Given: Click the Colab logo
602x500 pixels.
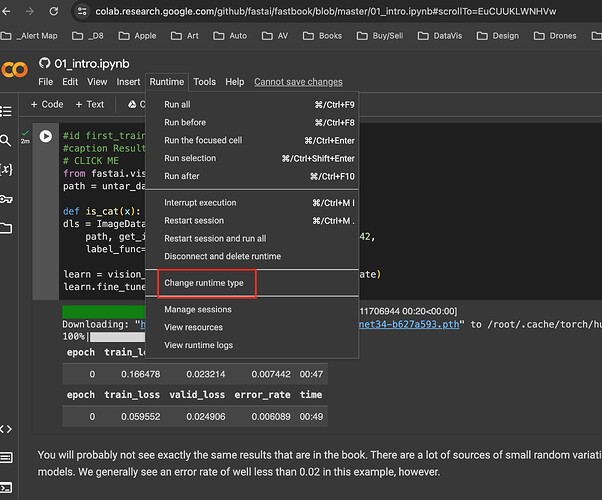Looking at the screenshot, I should (x=14, y=69).
